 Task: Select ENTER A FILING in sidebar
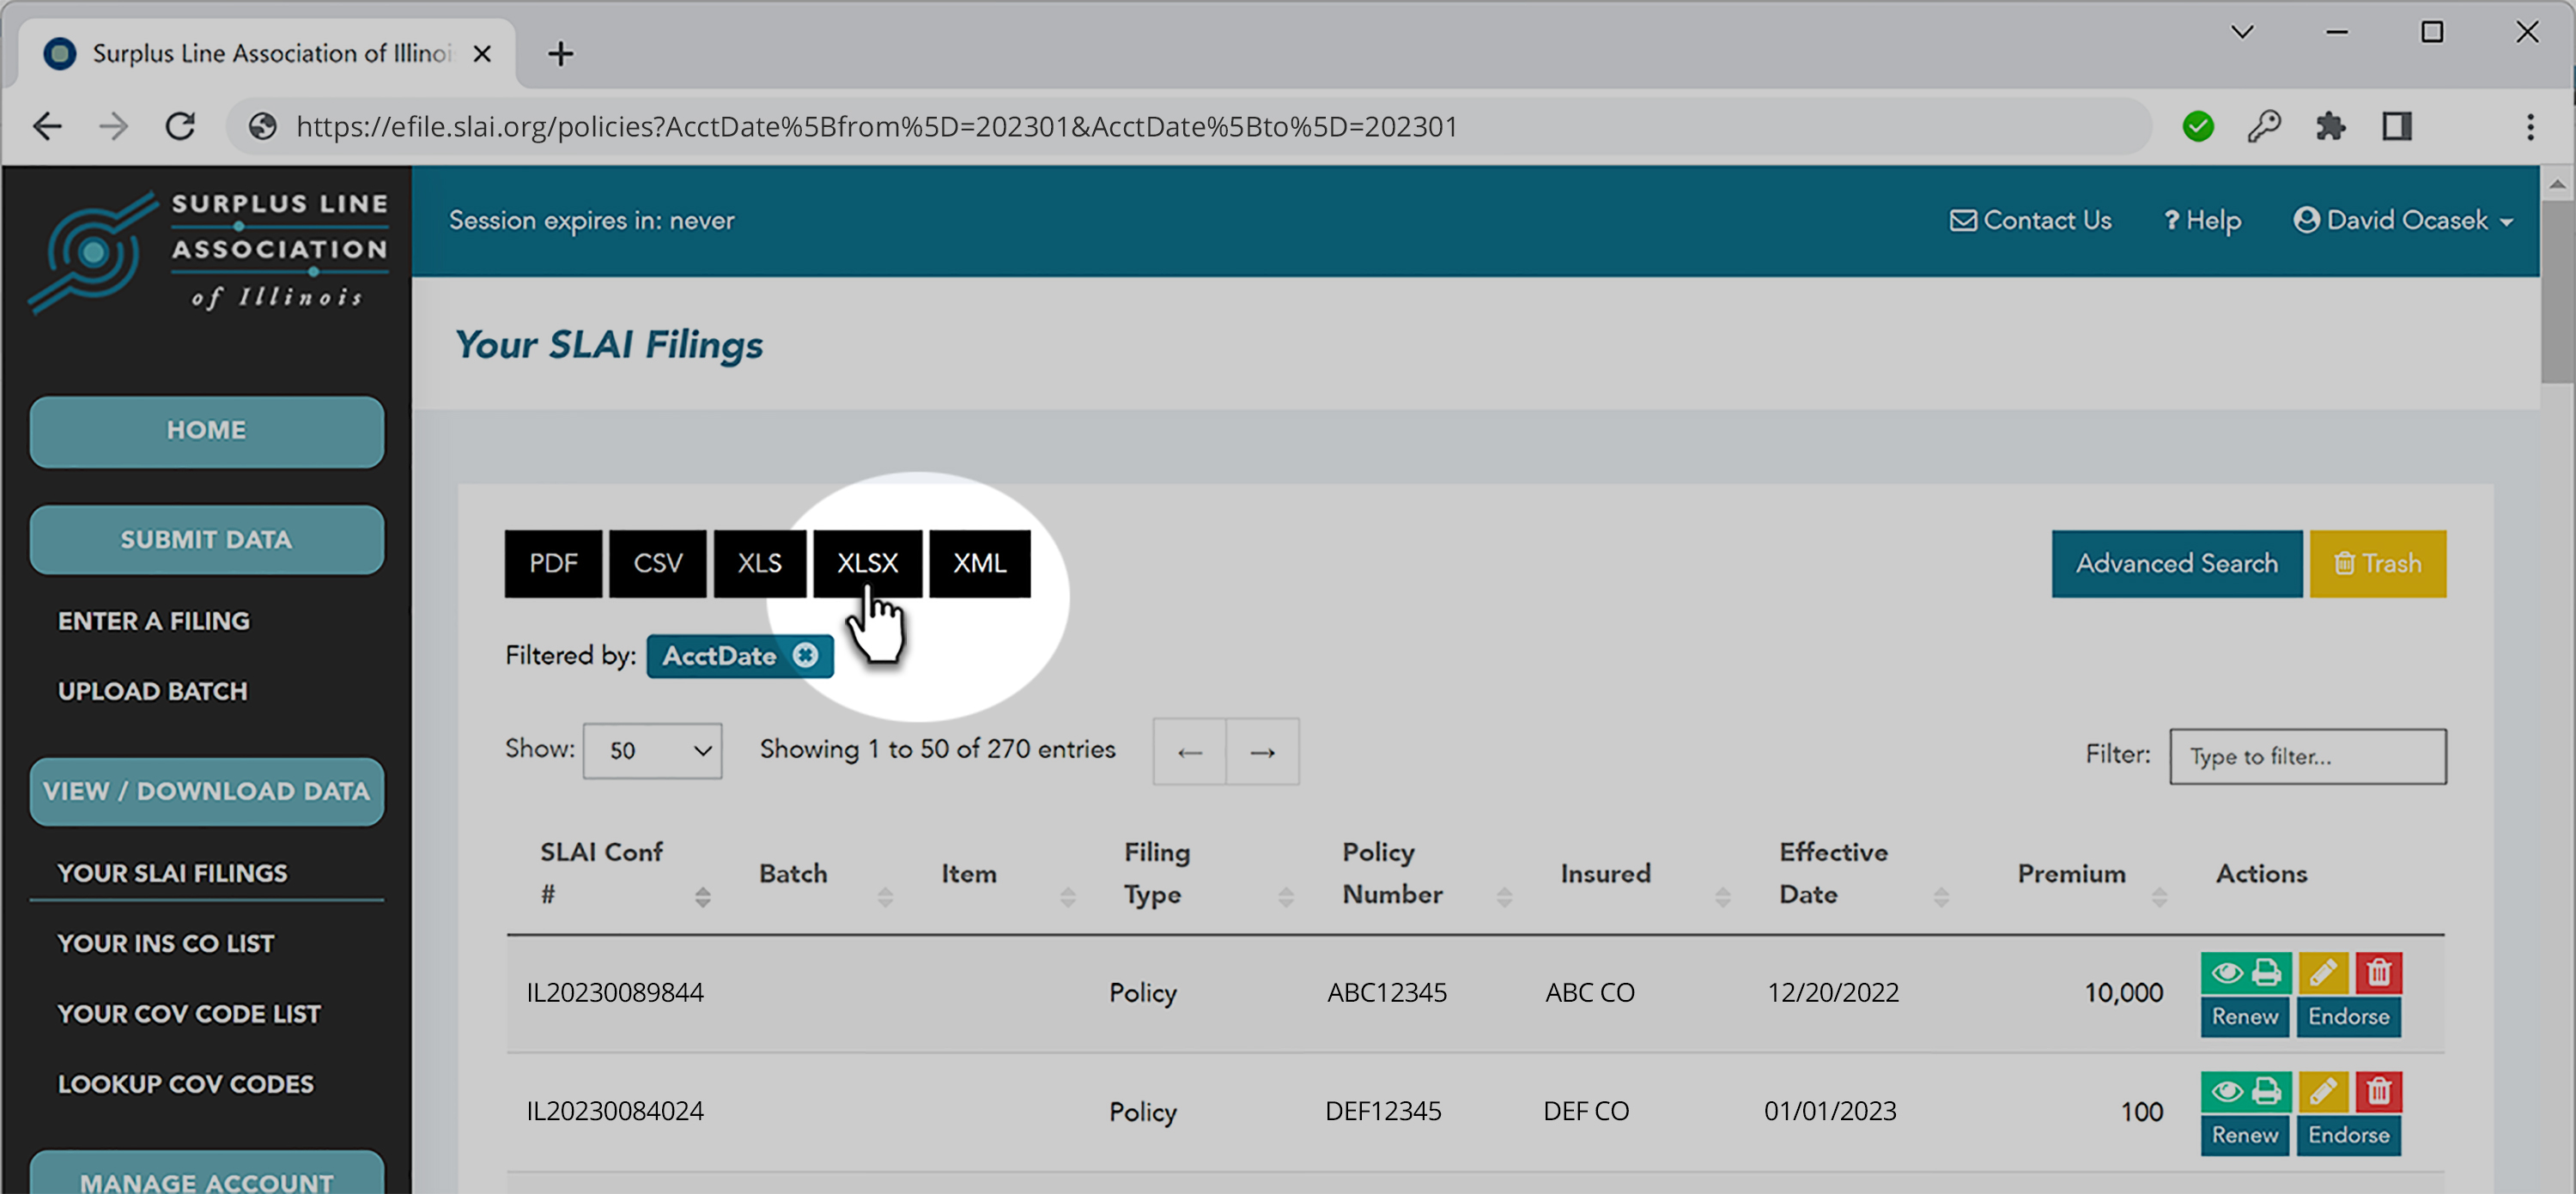[154, 621]
